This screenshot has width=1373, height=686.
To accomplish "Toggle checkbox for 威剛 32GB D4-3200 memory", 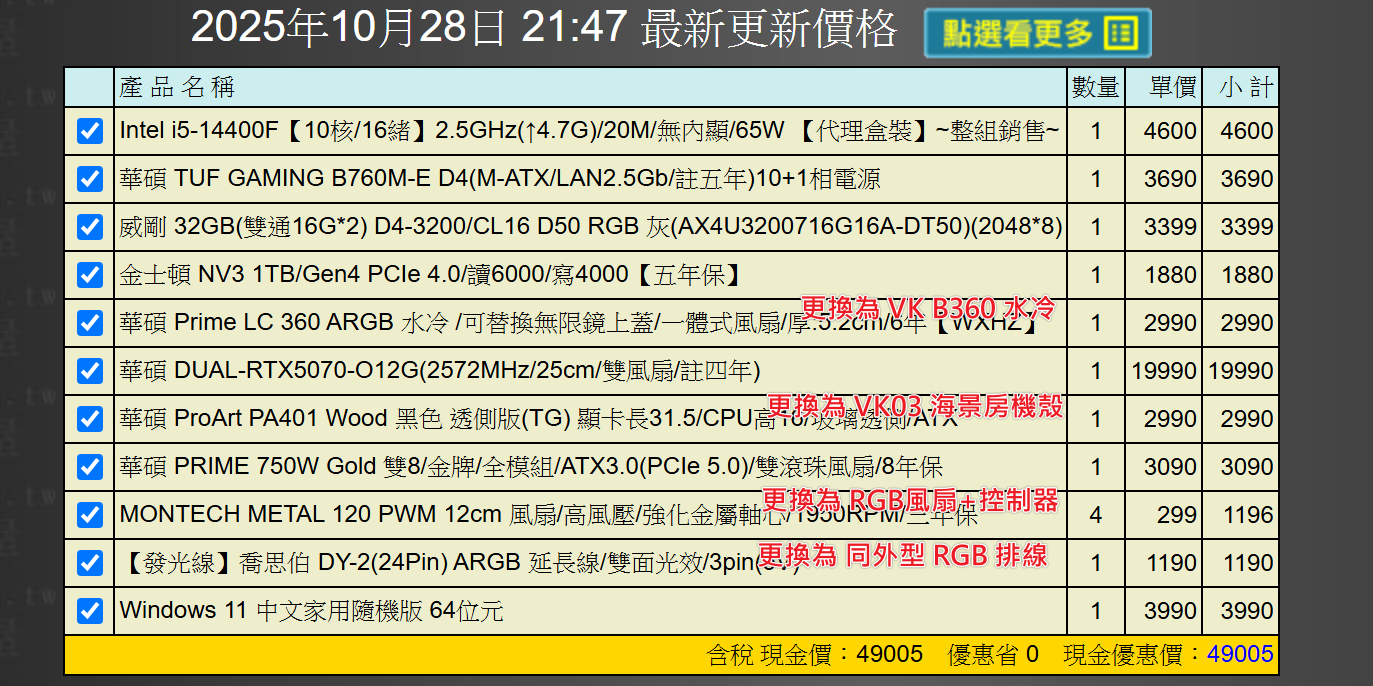I will [90, 227].
